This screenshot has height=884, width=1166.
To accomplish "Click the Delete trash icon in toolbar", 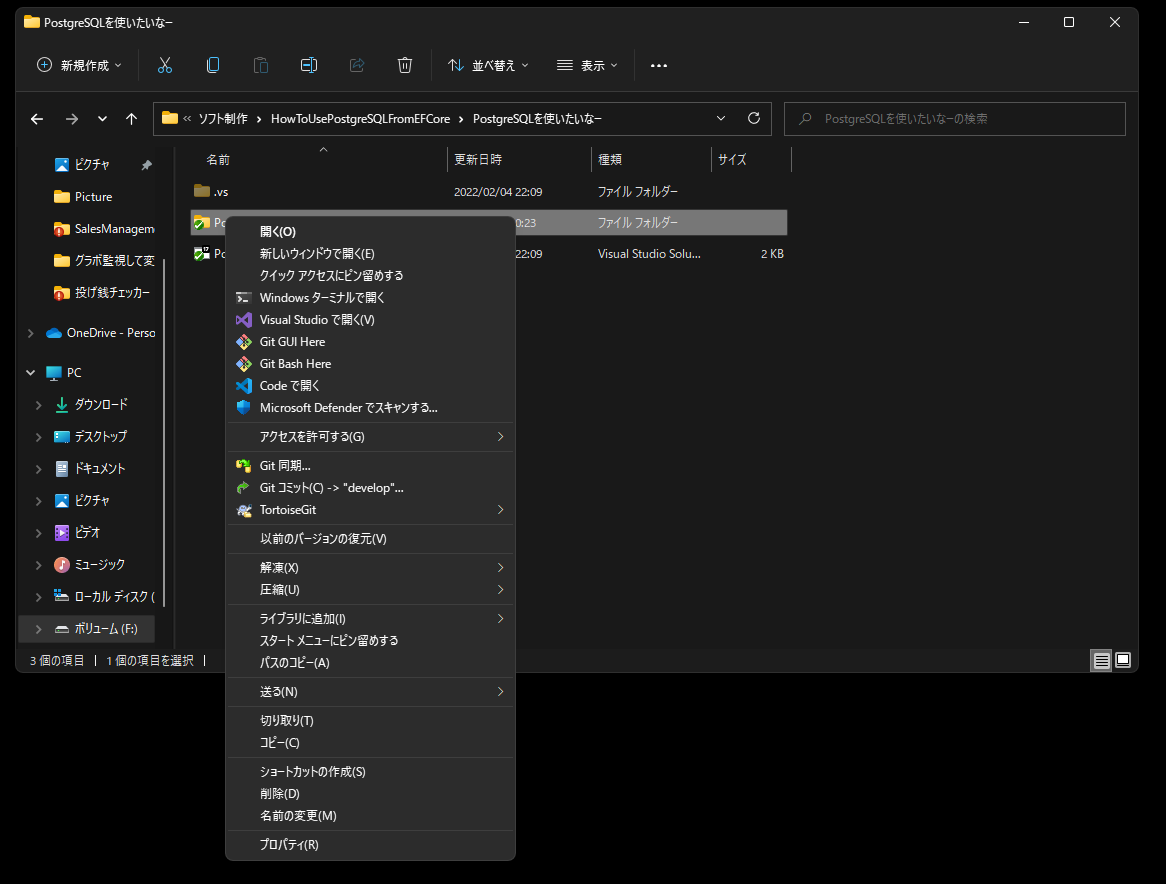I will click(405, 65).
